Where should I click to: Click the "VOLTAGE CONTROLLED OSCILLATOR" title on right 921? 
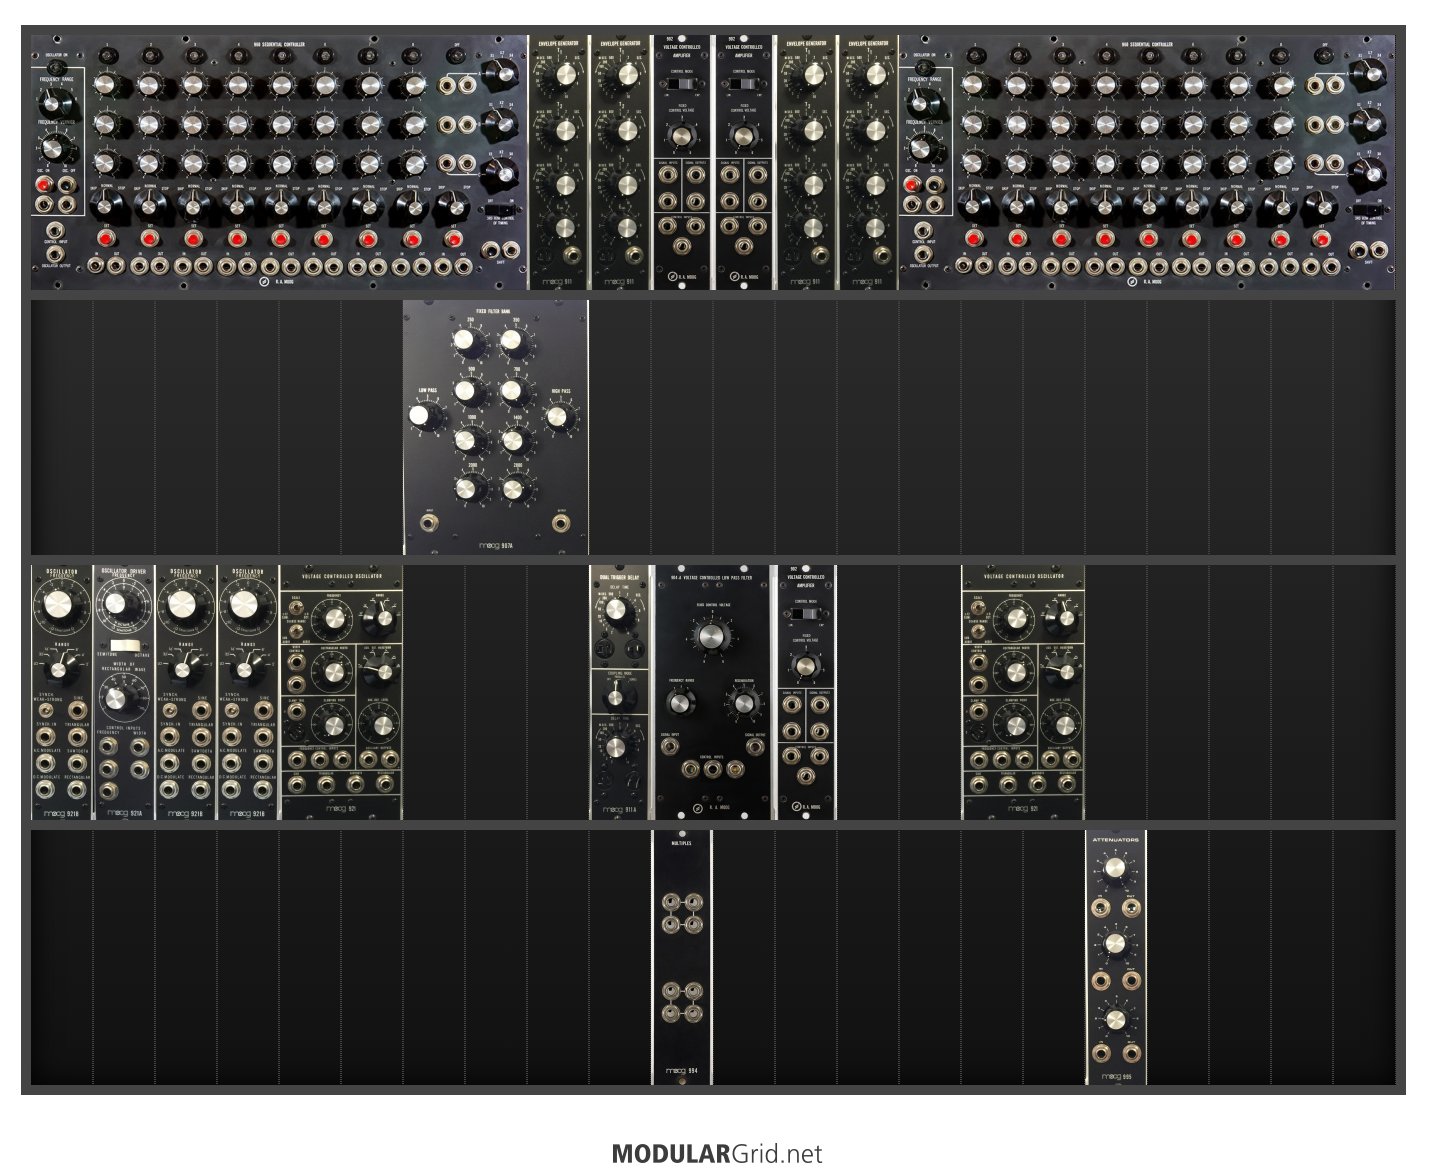(1023, 576)
